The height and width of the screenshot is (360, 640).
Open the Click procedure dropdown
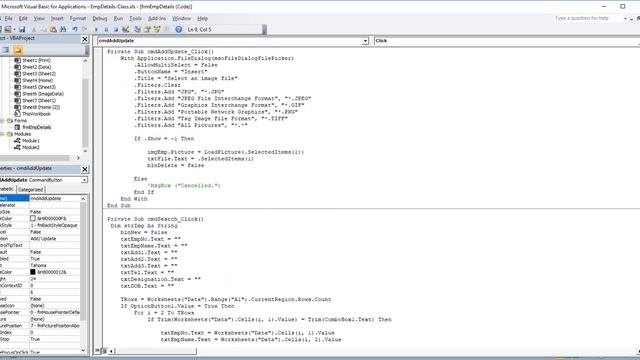(638, 41)
